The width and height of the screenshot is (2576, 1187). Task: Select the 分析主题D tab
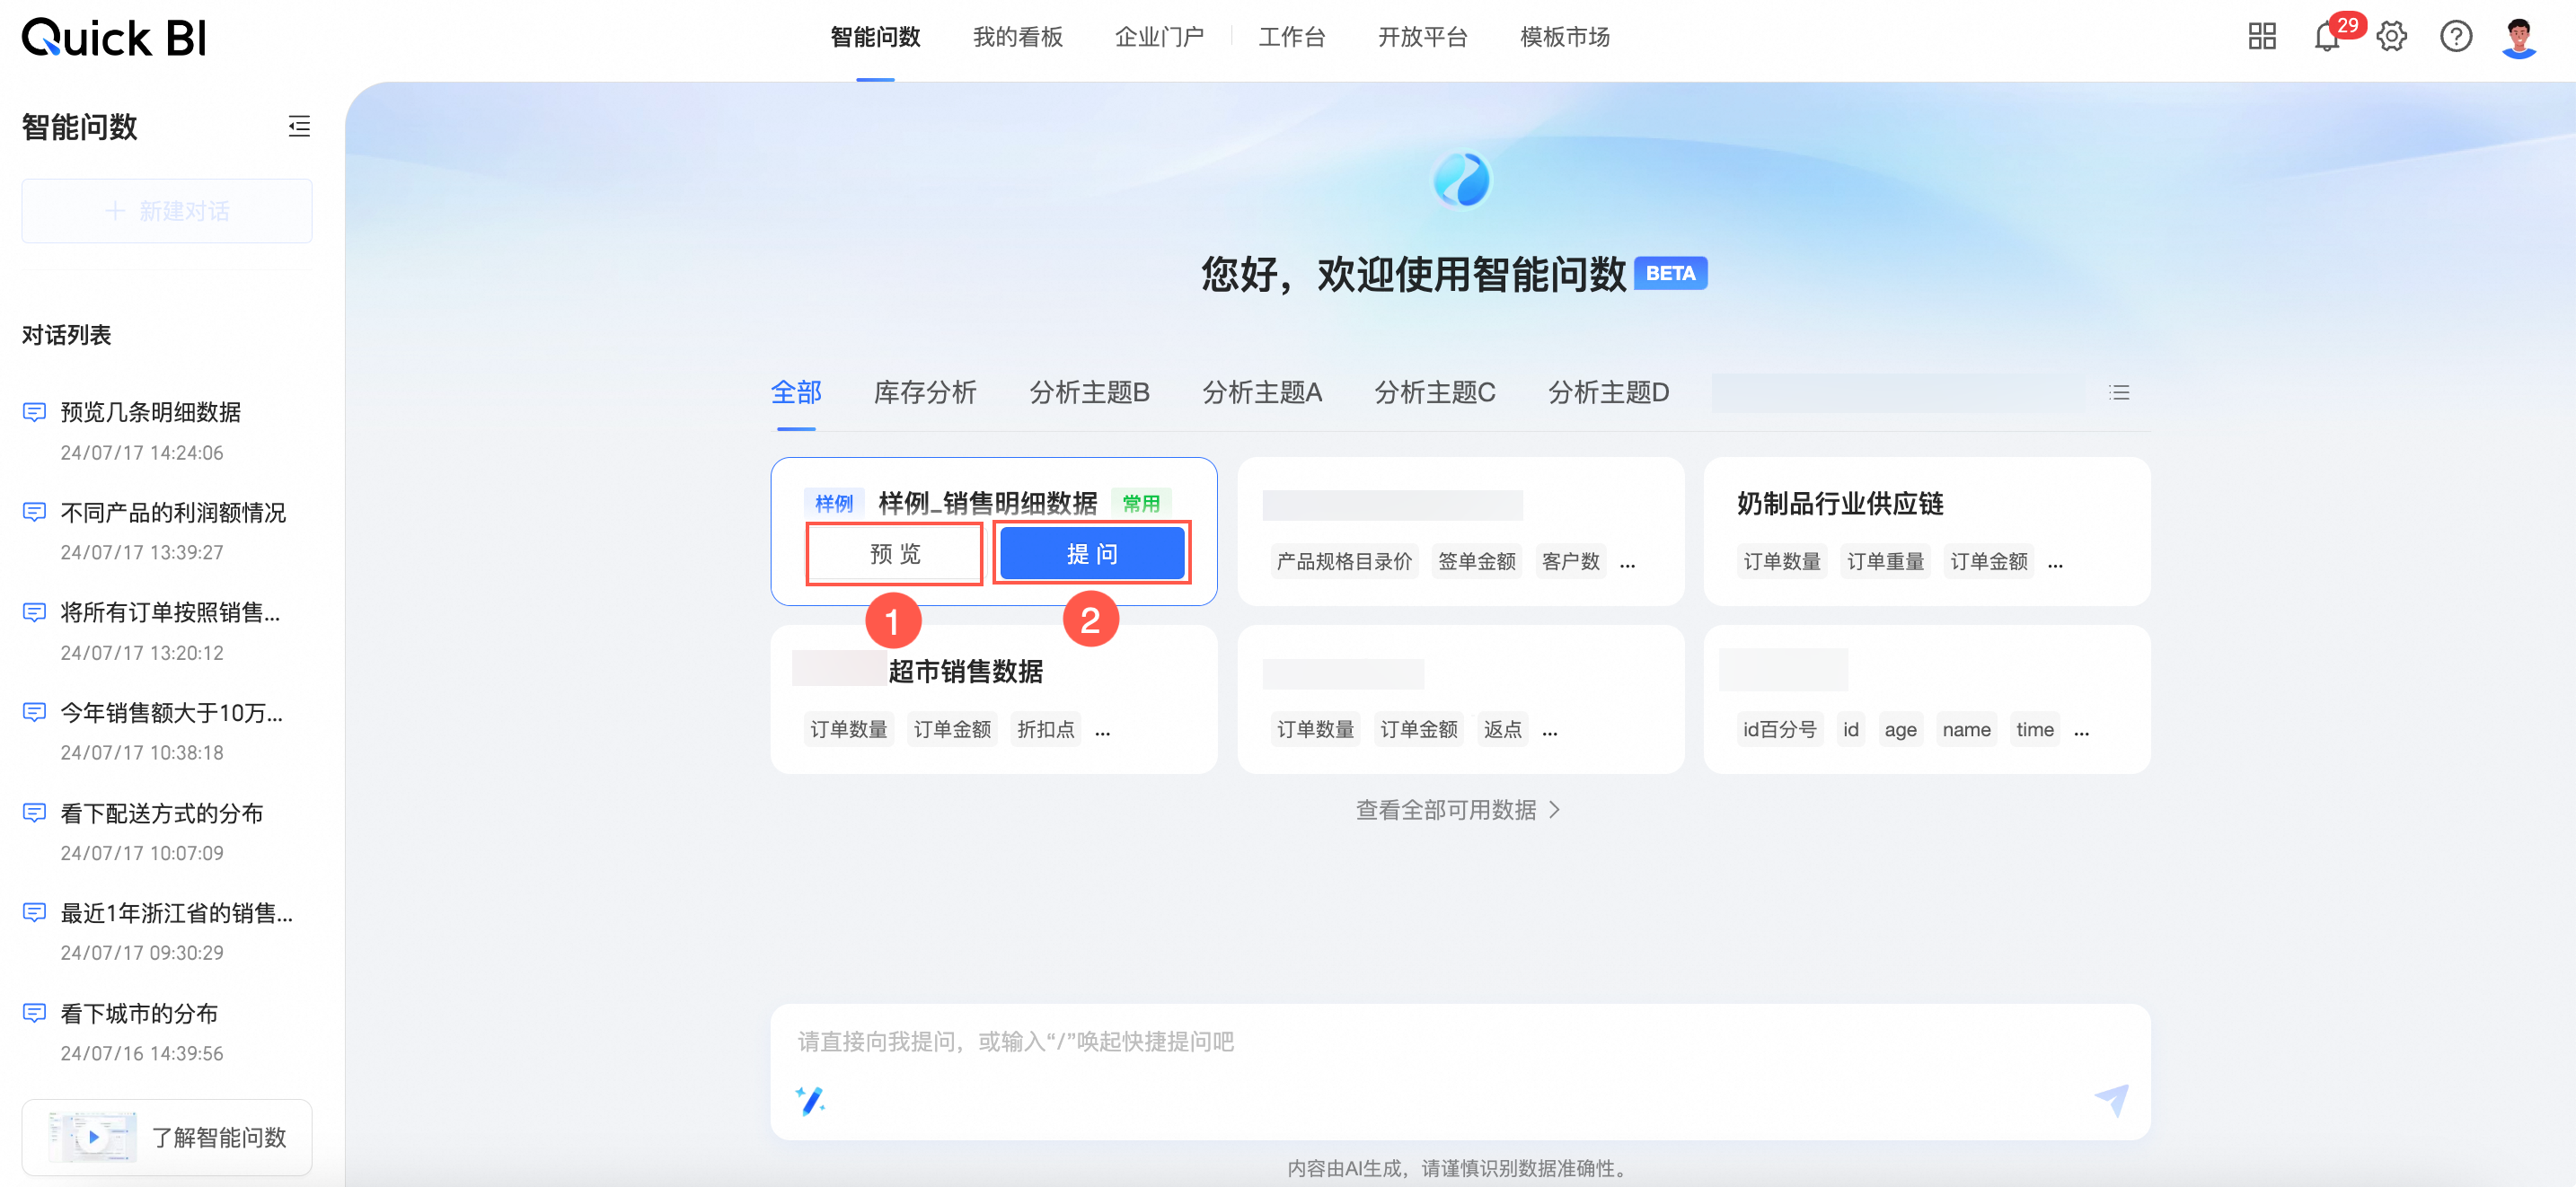(x=1608, y=392)
